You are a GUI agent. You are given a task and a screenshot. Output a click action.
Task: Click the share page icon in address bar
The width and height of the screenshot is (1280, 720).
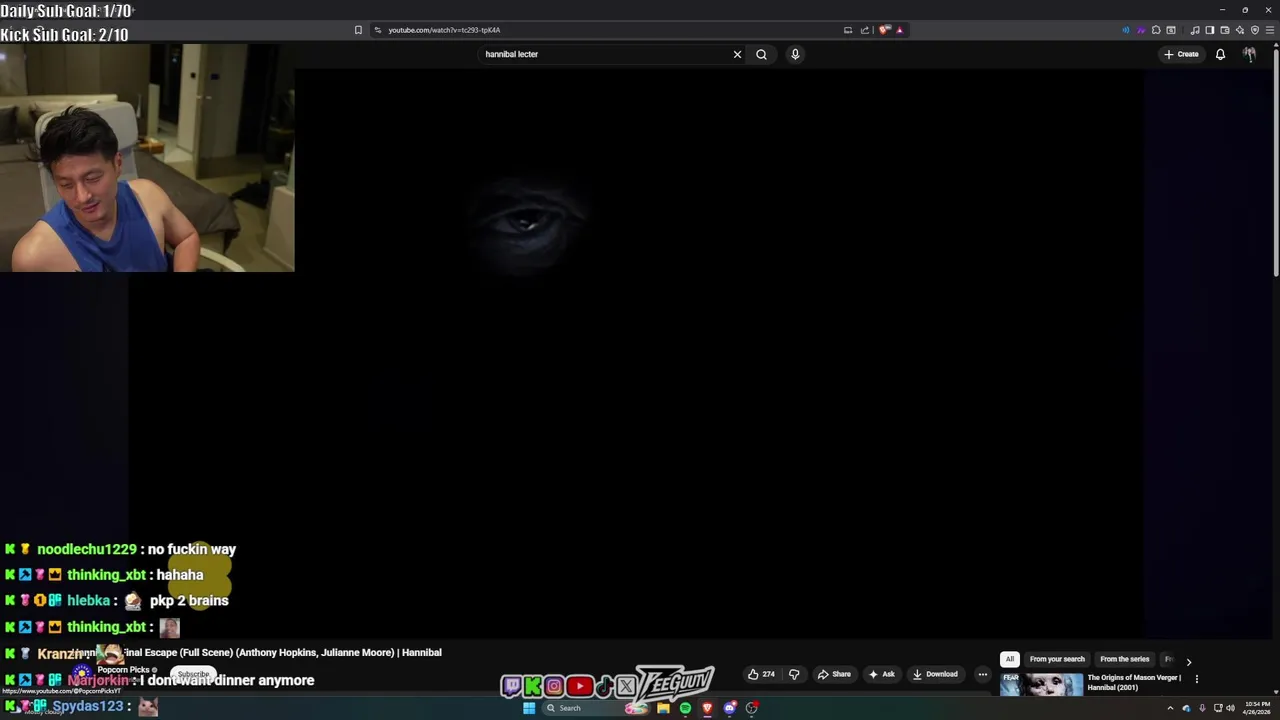pos(864,30)
